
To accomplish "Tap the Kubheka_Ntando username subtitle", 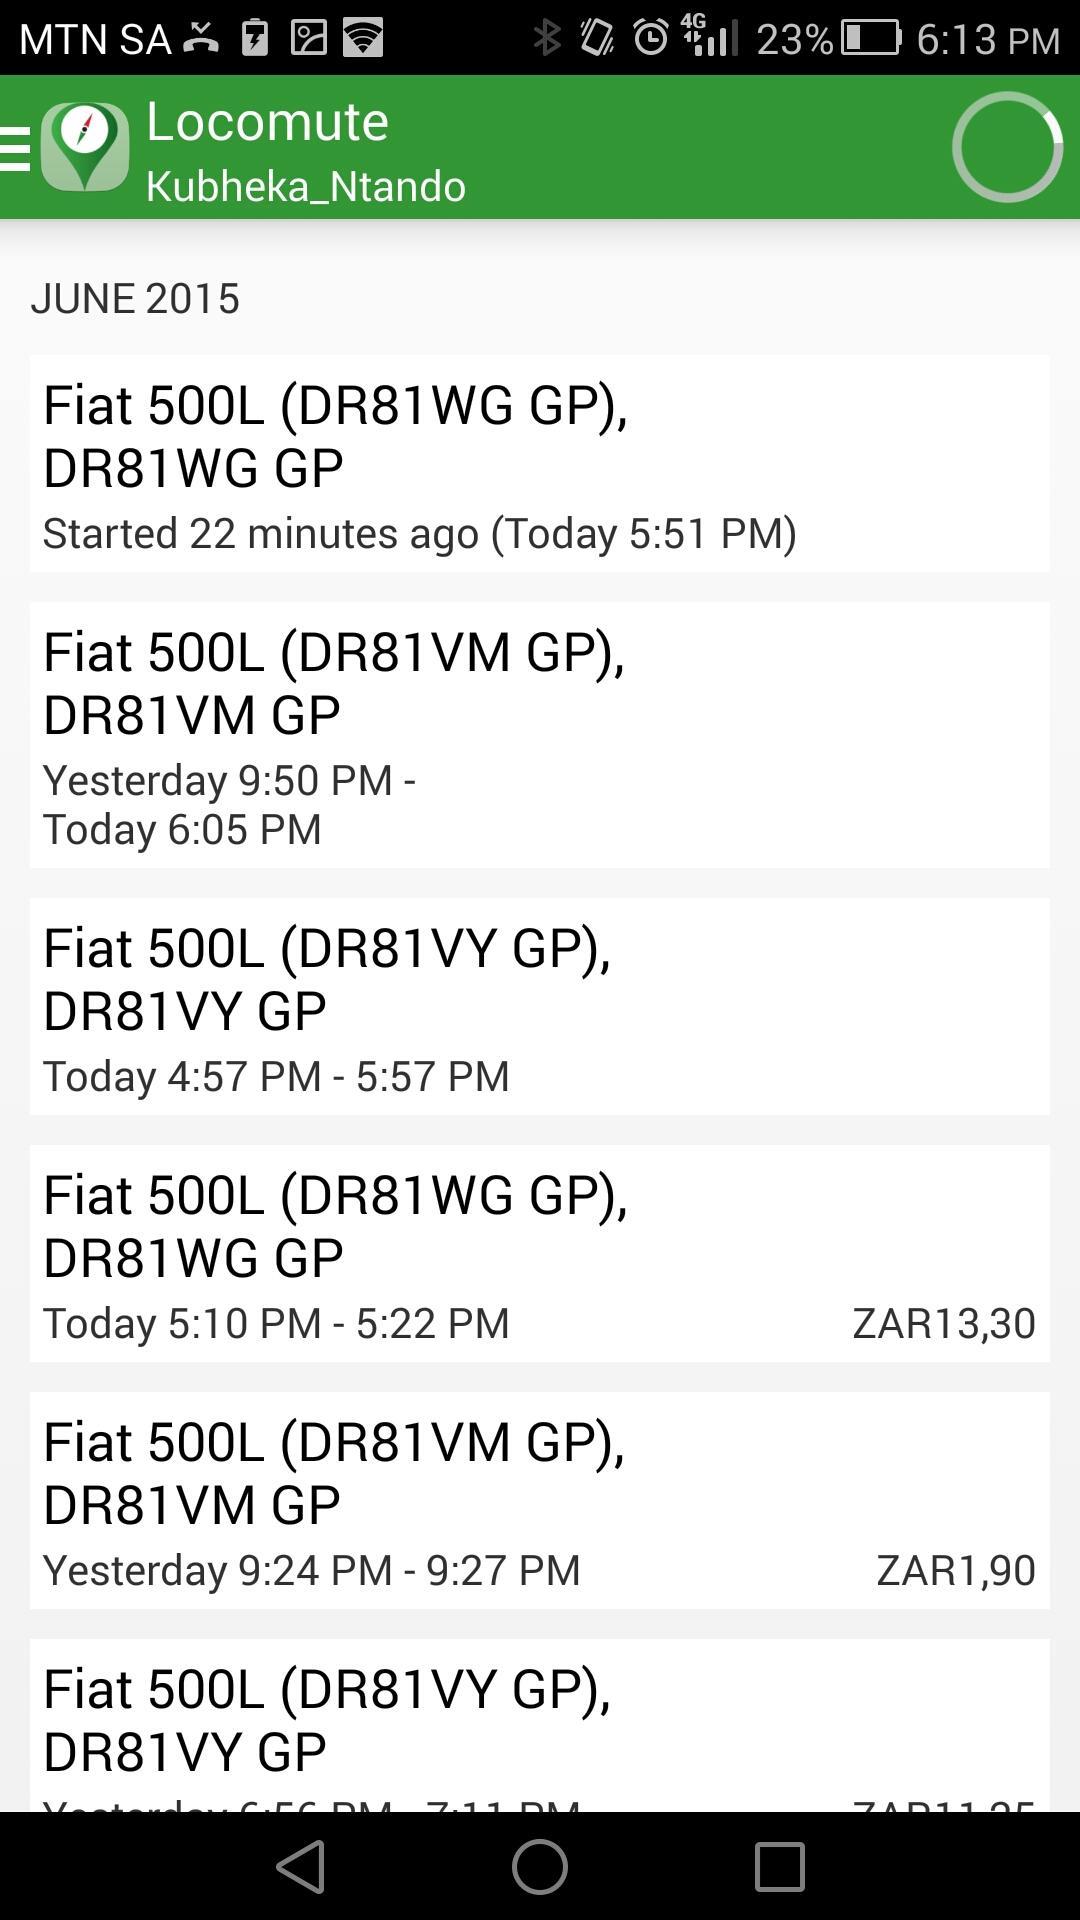I will pos(306,187).
